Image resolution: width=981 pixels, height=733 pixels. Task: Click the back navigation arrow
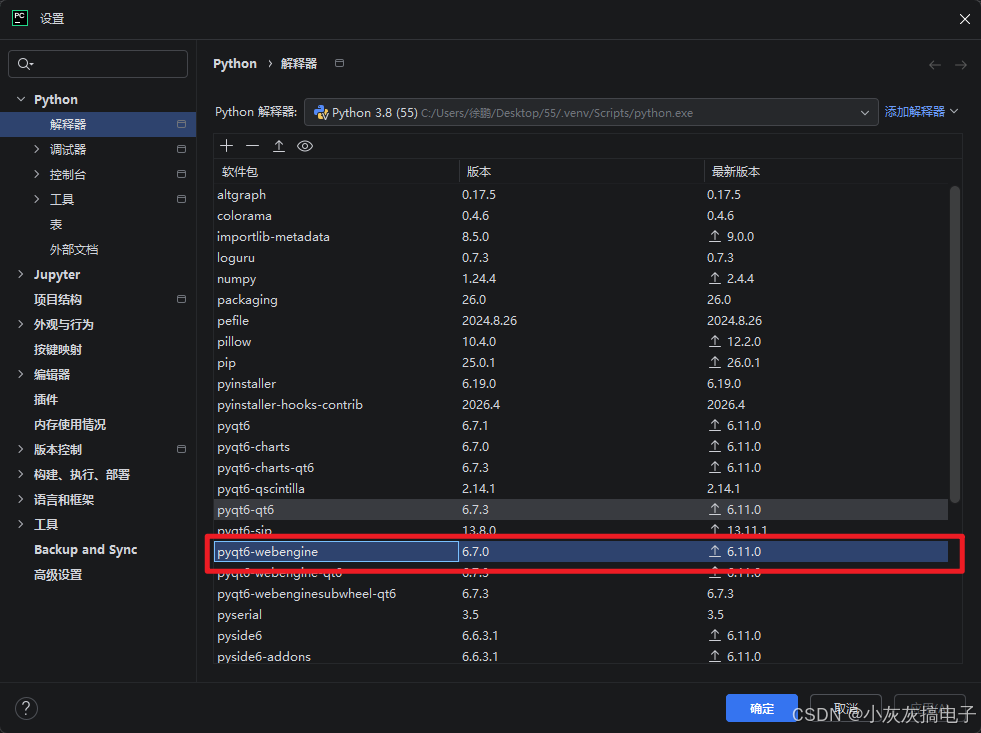(x=935, y=65)
